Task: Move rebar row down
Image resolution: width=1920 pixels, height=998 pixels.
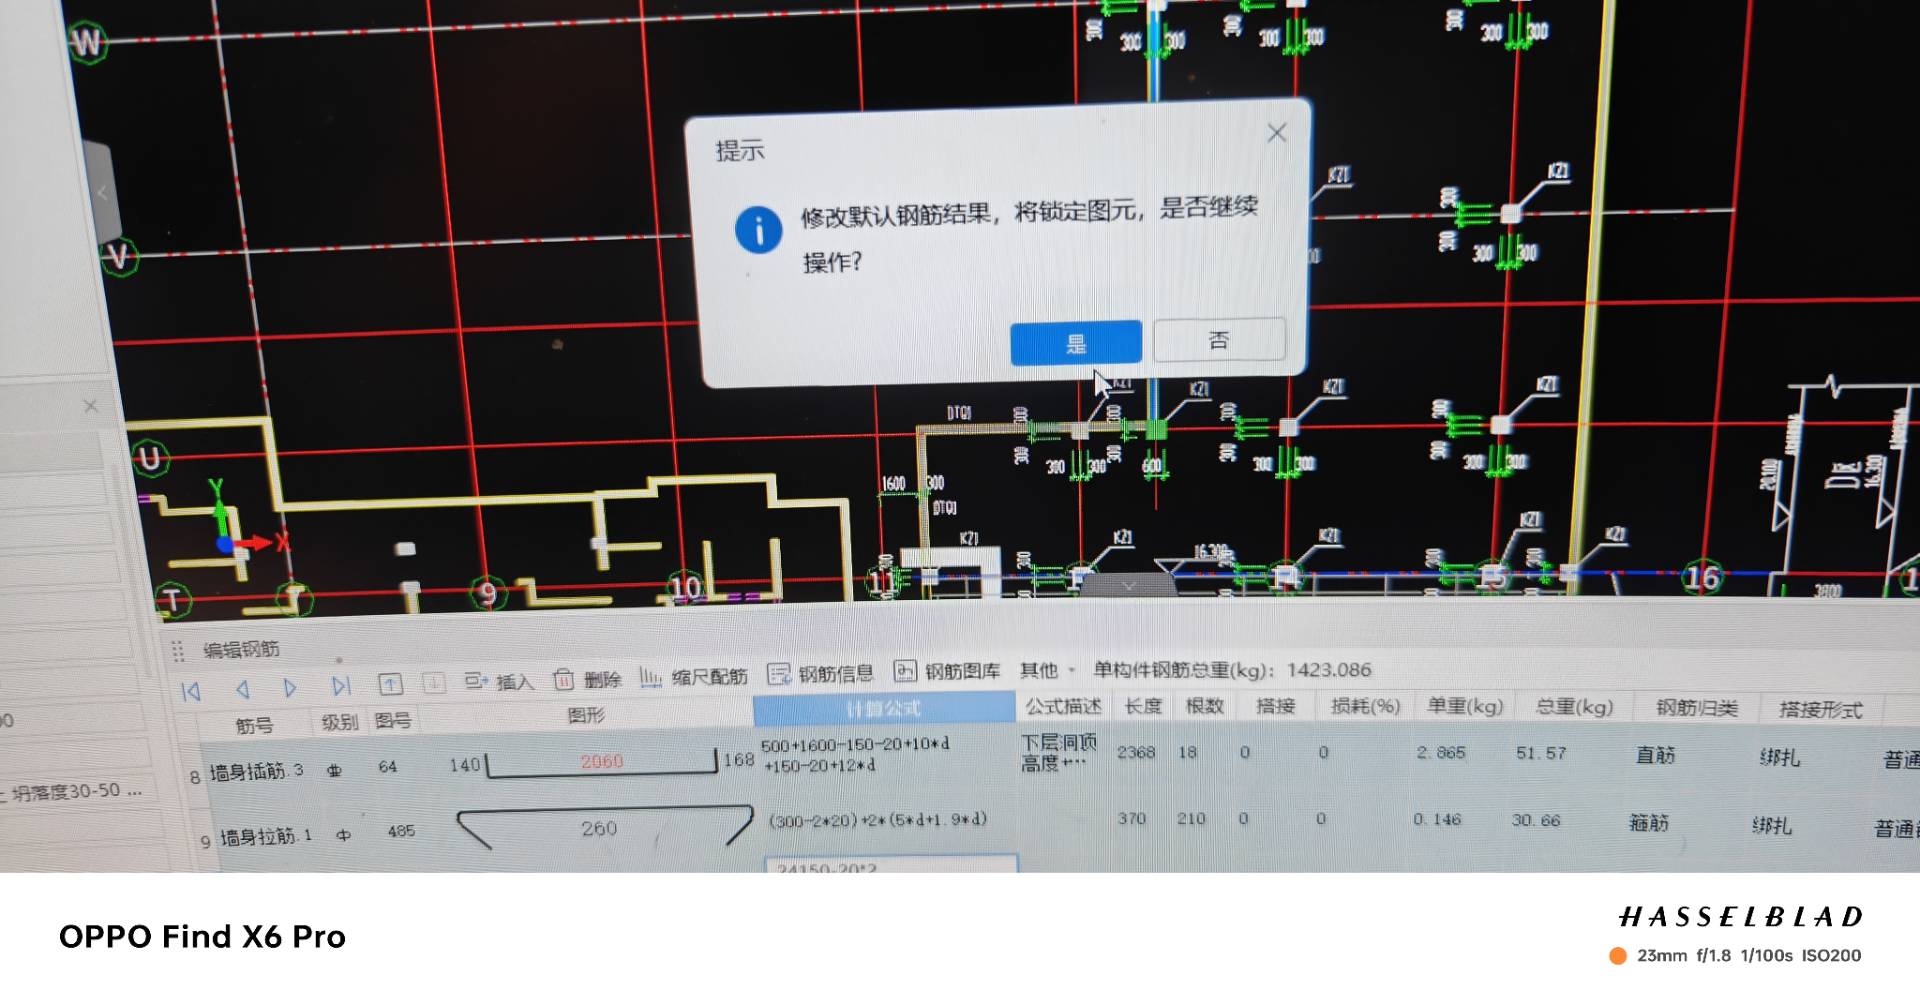Action: 434,683
